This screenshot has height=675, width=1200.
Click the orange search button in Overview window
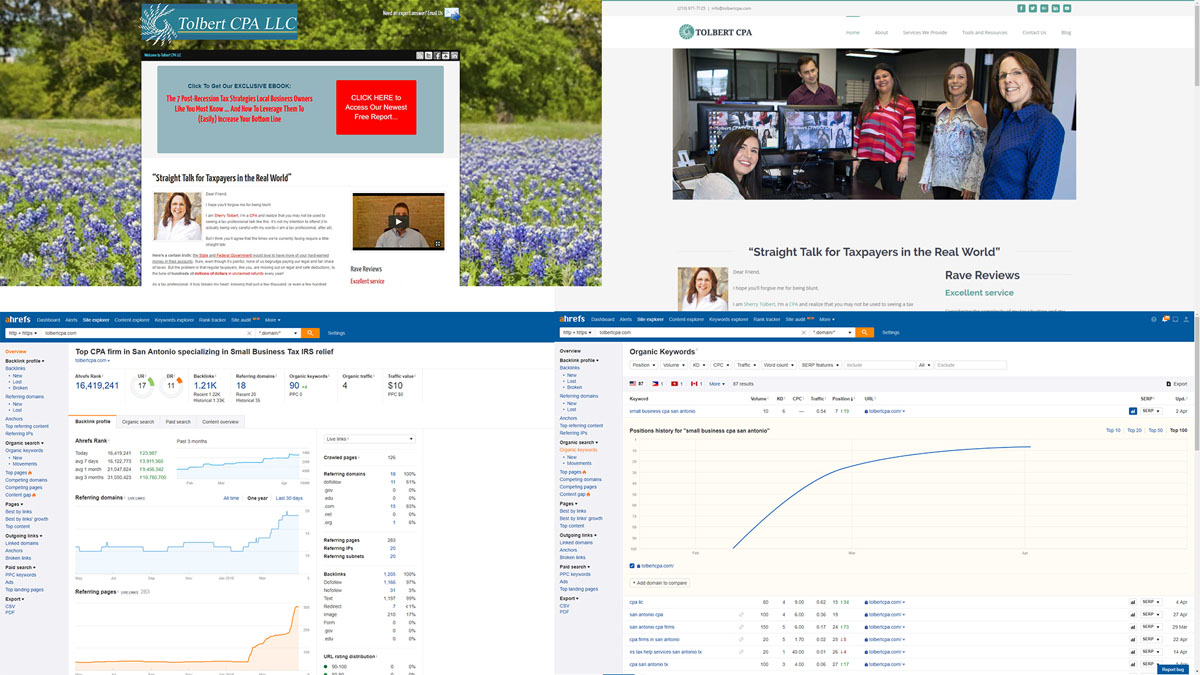(x=311, y=333)
